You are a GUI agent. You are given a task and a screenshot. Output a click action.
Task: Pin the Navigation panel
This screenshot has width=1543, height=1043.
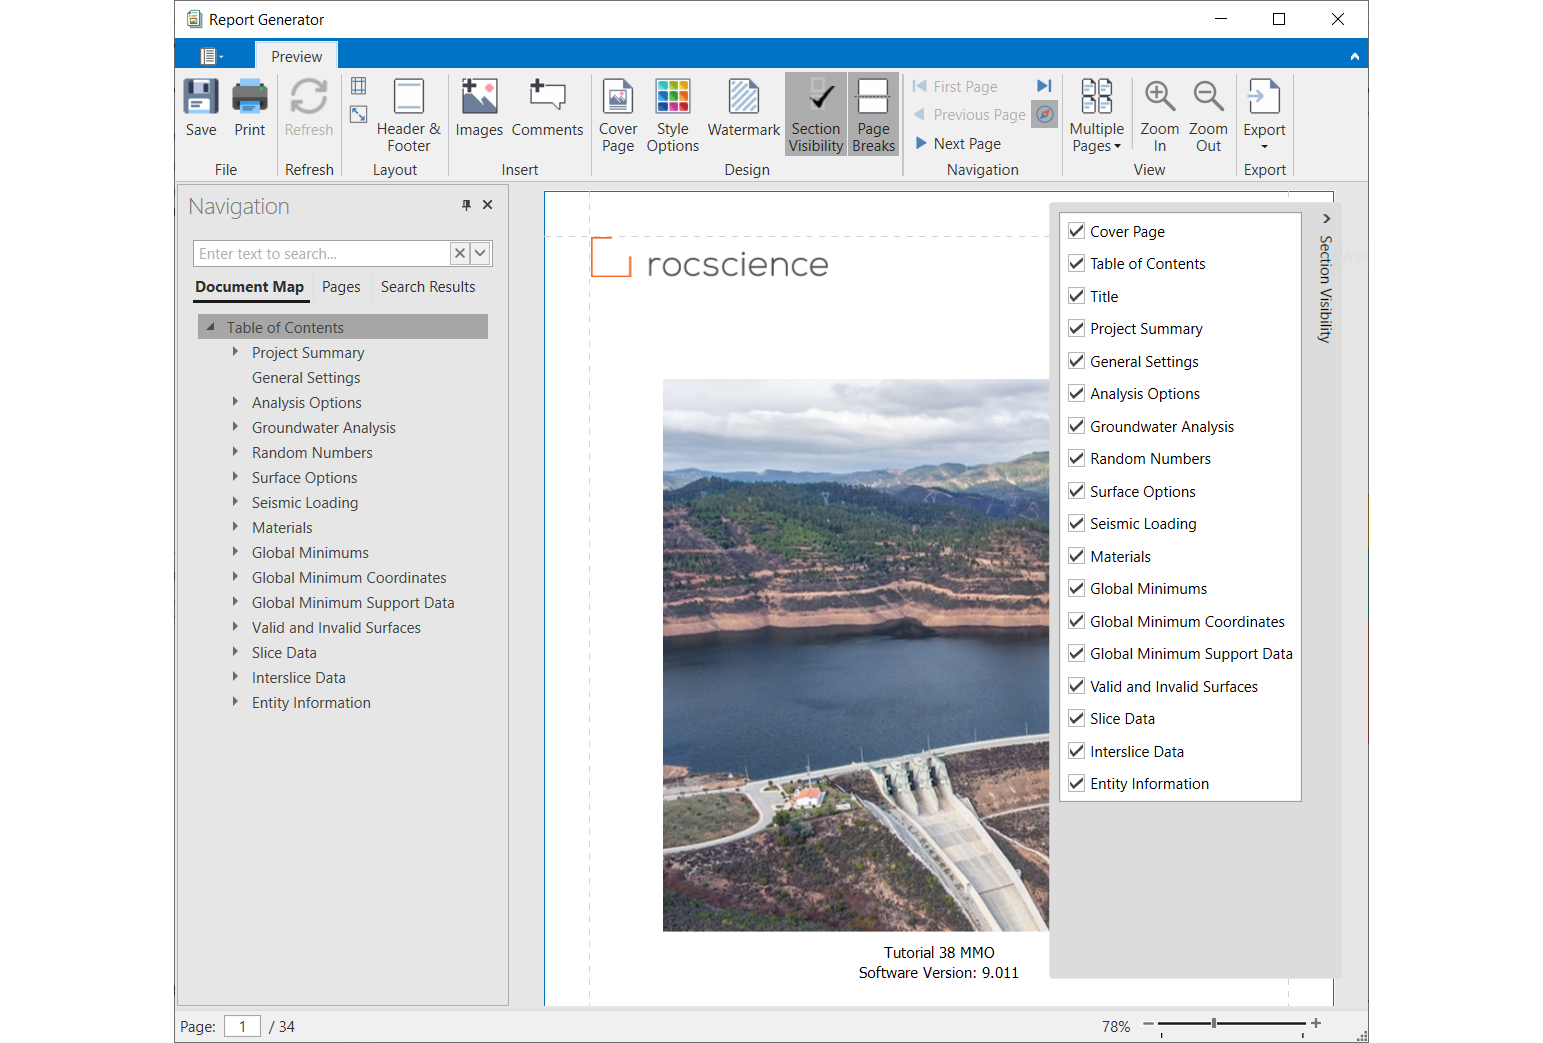coord(466,205)
